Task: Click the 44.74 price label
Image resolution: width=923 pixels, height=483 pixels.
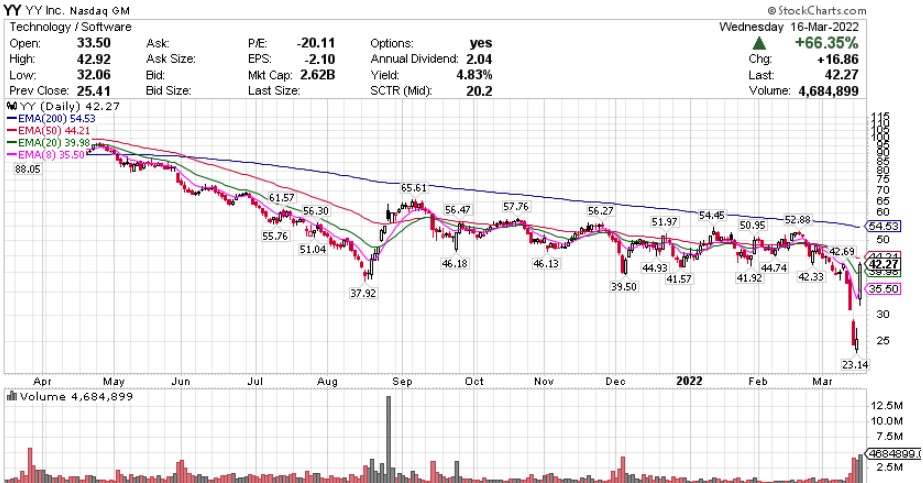Action: [x=774, y=268]
